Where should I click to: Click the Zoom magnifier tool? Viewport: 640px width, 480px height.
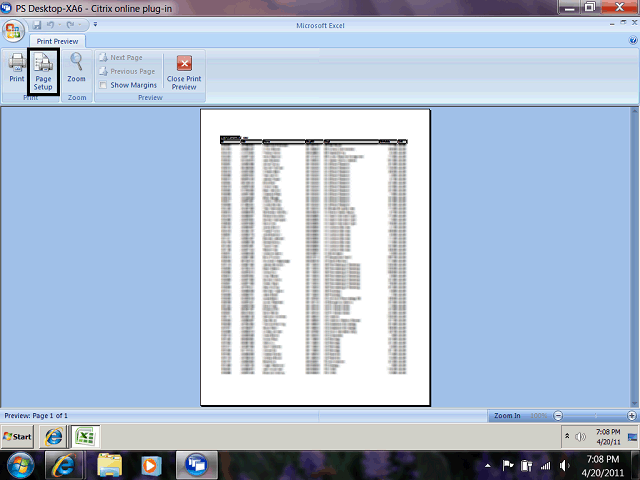click(x=77, y=69)
